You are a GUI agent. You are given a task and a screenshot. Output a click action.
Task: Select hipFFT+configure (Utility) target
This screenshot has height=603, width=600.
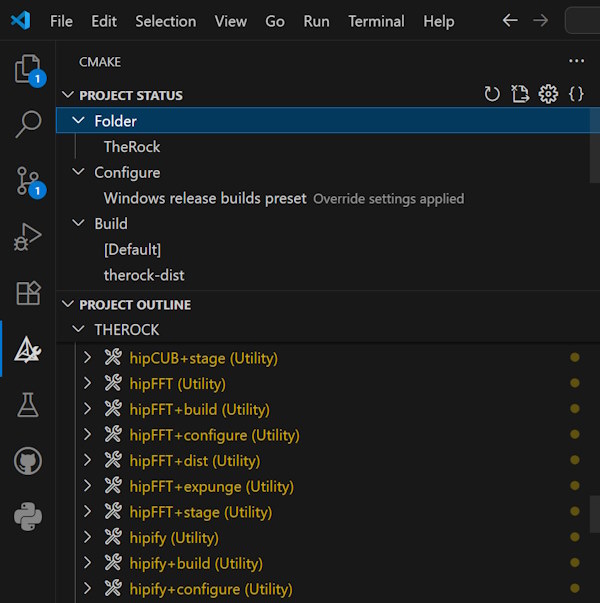pos(215,435)
